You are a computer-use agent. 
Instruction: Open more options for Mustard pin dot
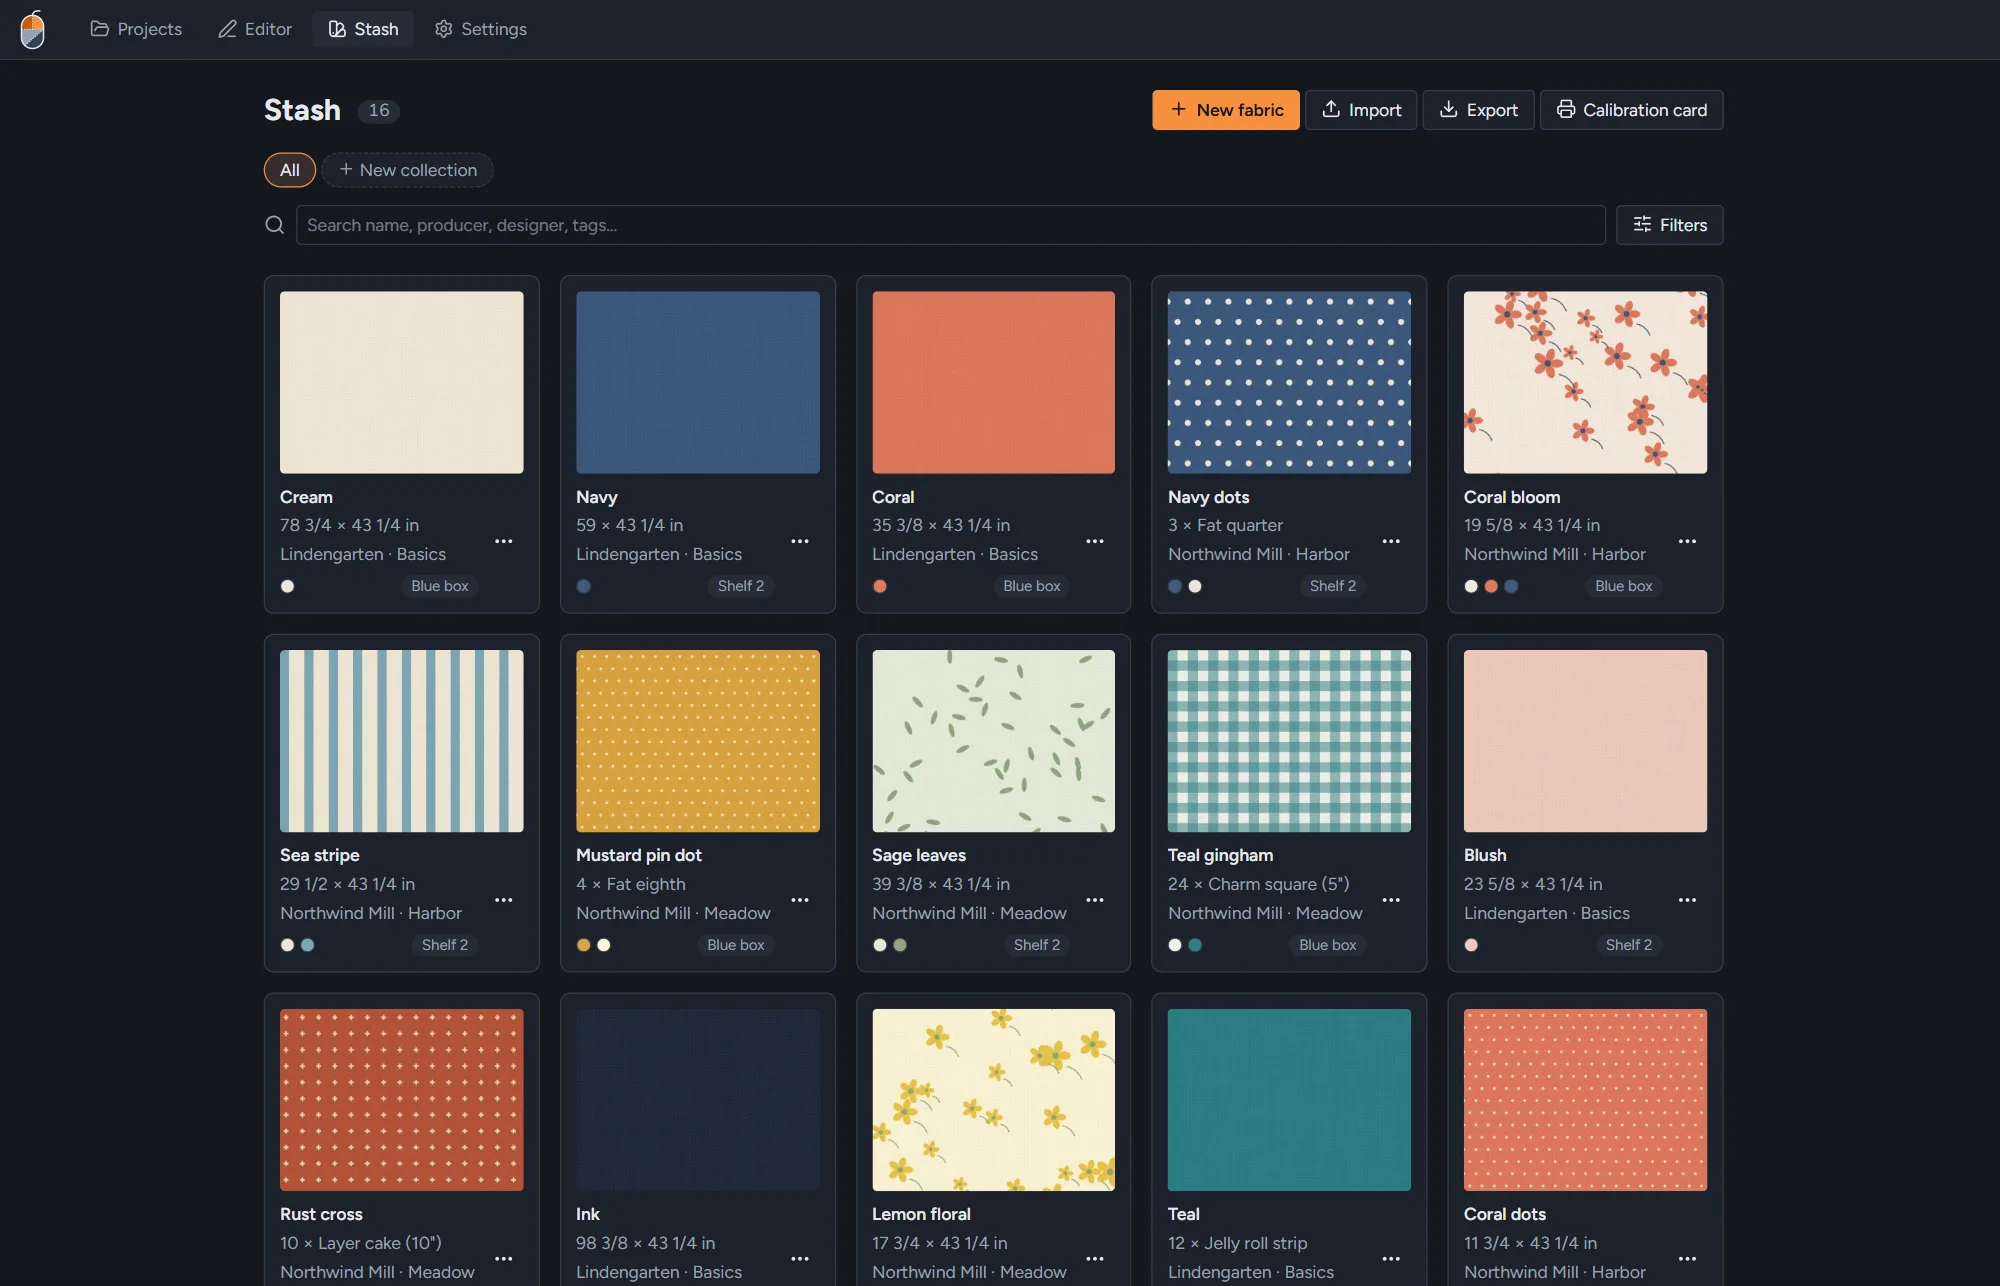[800, 900]
